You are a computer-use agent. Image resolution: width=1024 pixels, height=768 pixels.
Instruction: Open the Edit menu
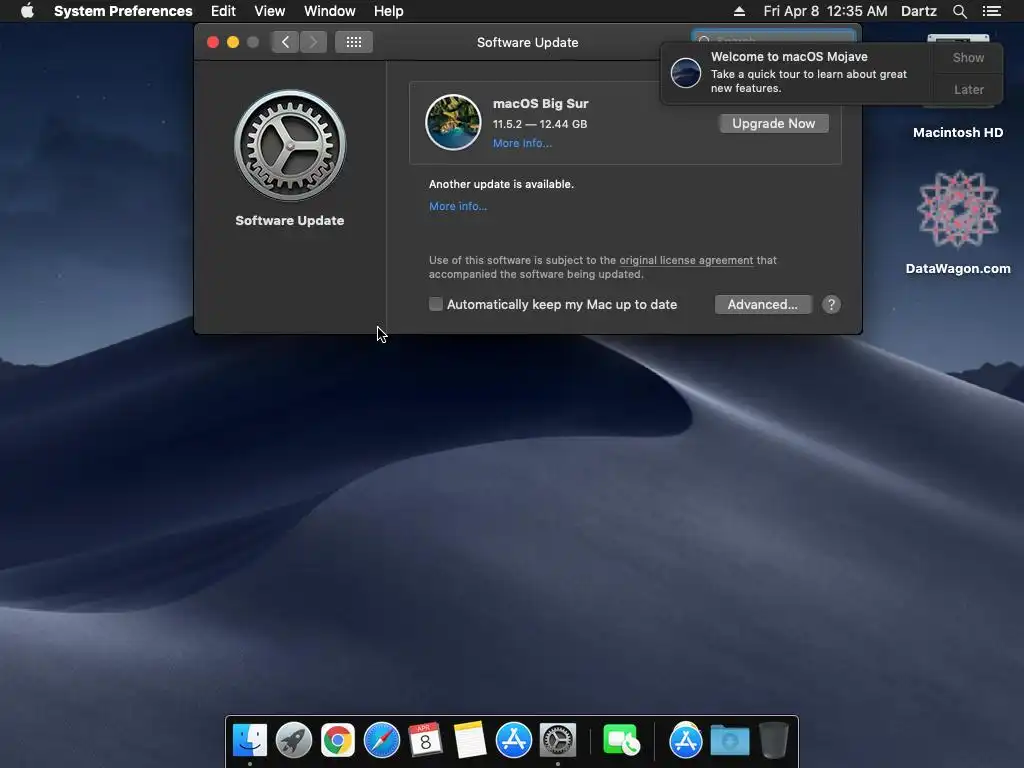point(223,11)
